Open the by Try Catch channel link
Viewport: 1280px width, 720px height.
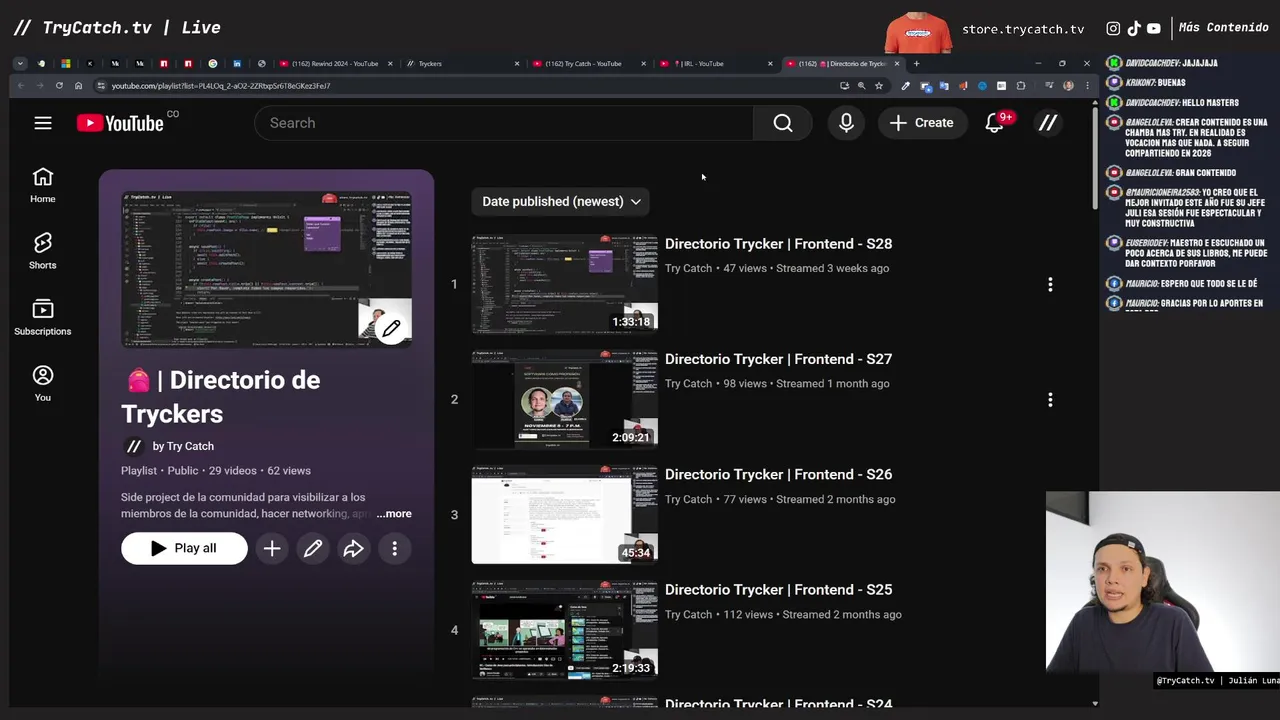coord(183,446)
